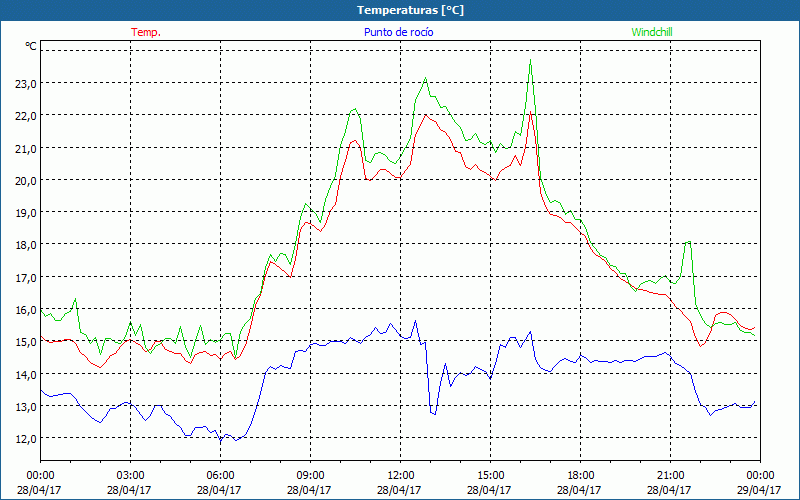Select the green 'Windchill' legend label

click(652, 32)
